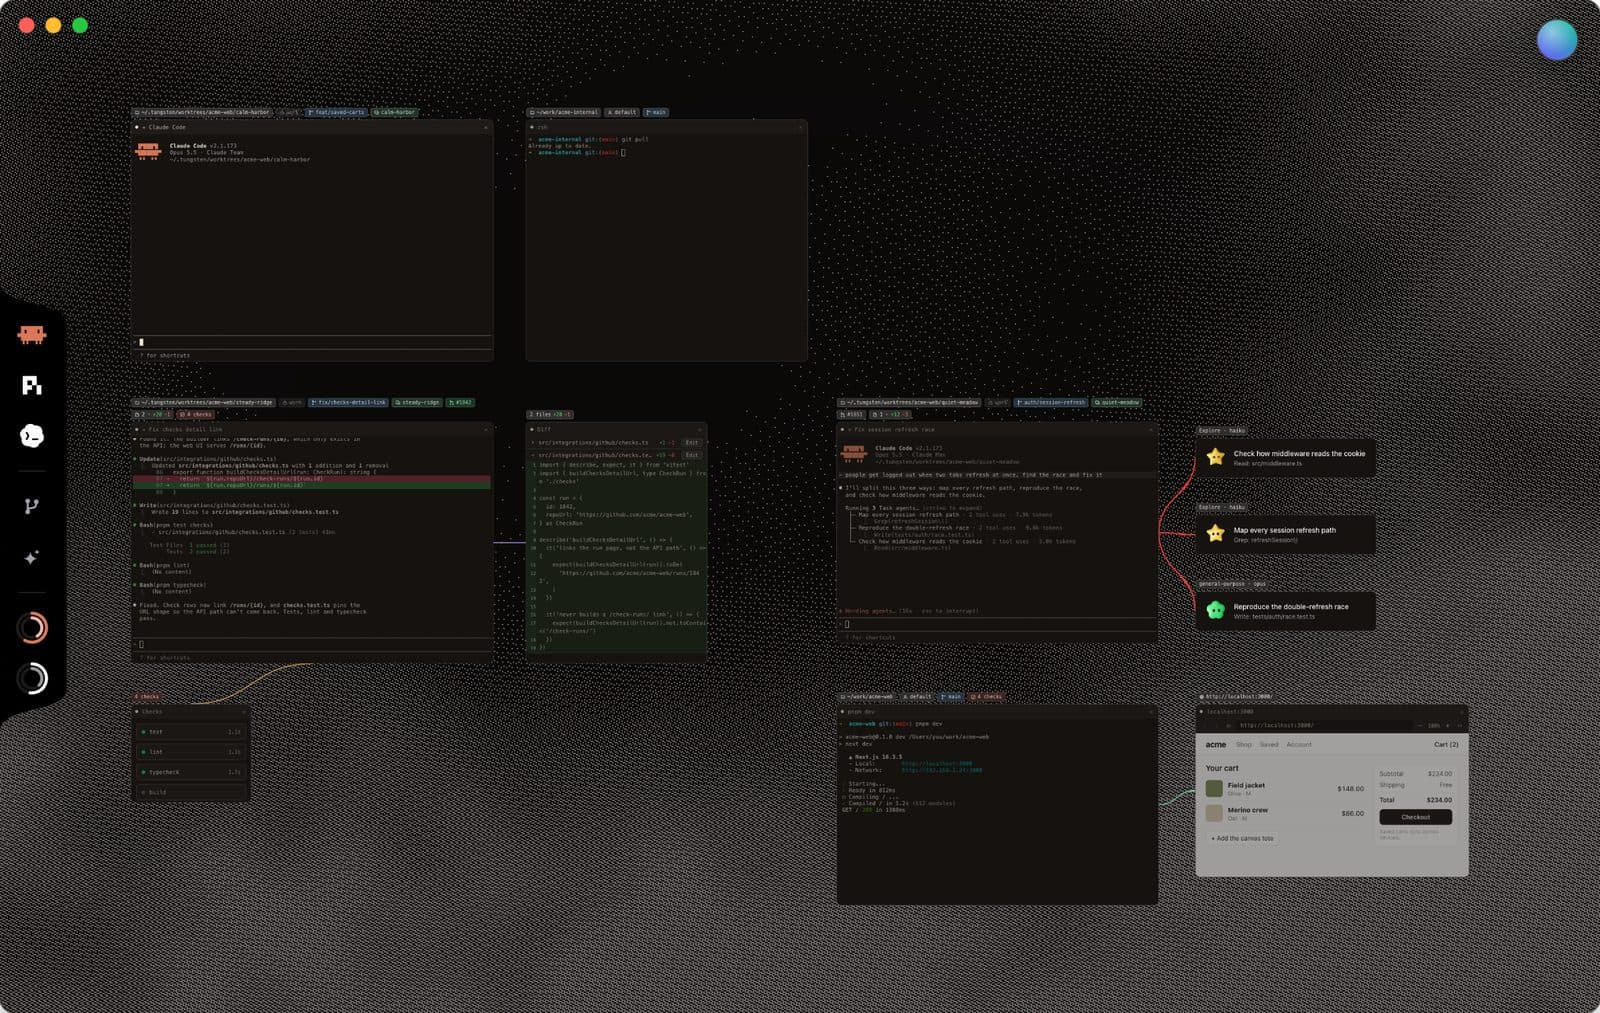The image size is (1600, 1013).
Task: Open 'Check how middleware reads the cookie' agent card
Action: click(1285, 457)
